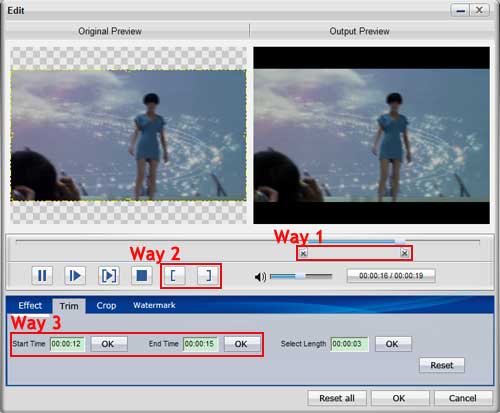
Task: Stop the video playback
Action: (x=142, y=276)
